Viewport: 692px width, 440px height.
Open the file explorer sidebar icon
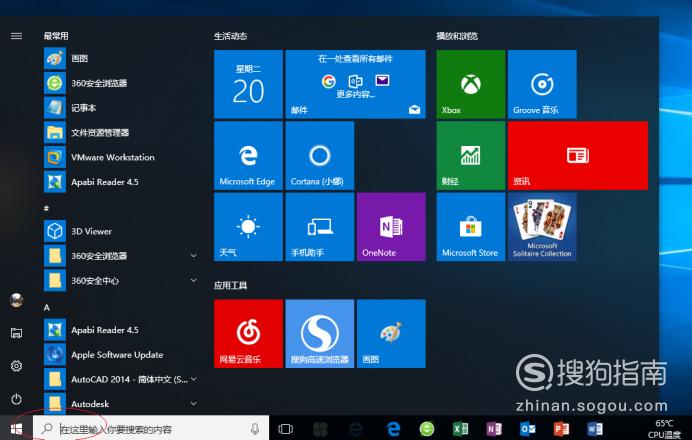point(16,333)
